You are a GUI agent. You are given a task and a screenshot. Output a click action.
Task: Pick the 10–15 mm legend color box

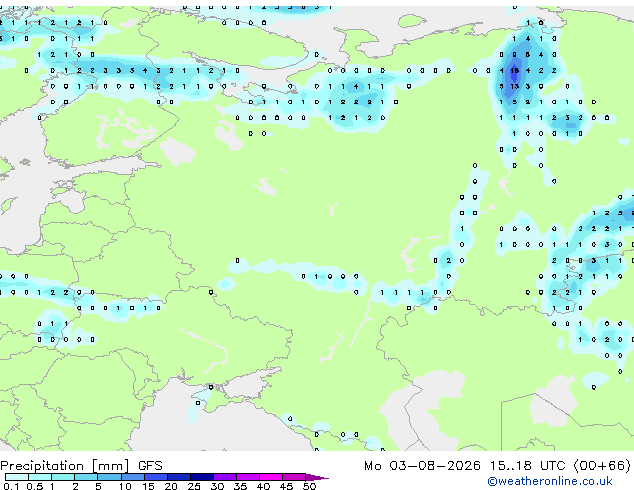point(132,477)
